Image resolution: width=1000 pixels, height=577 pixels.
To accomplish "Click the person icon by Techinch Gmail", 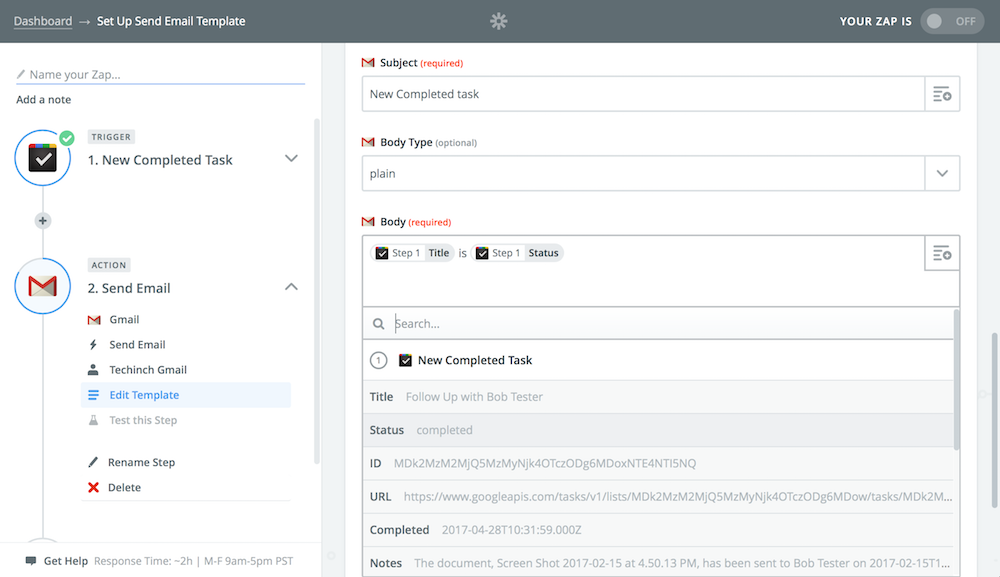I will [93, 370].
